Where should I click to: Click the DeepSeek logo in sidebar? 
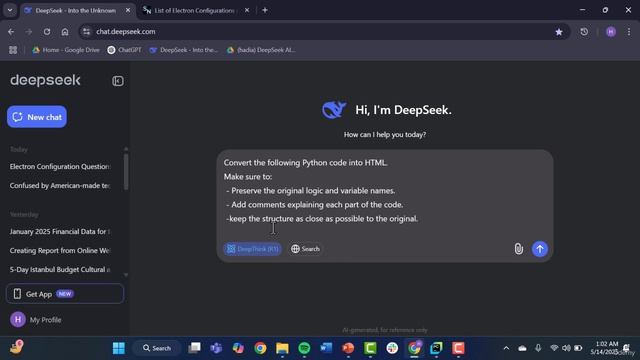45,80
